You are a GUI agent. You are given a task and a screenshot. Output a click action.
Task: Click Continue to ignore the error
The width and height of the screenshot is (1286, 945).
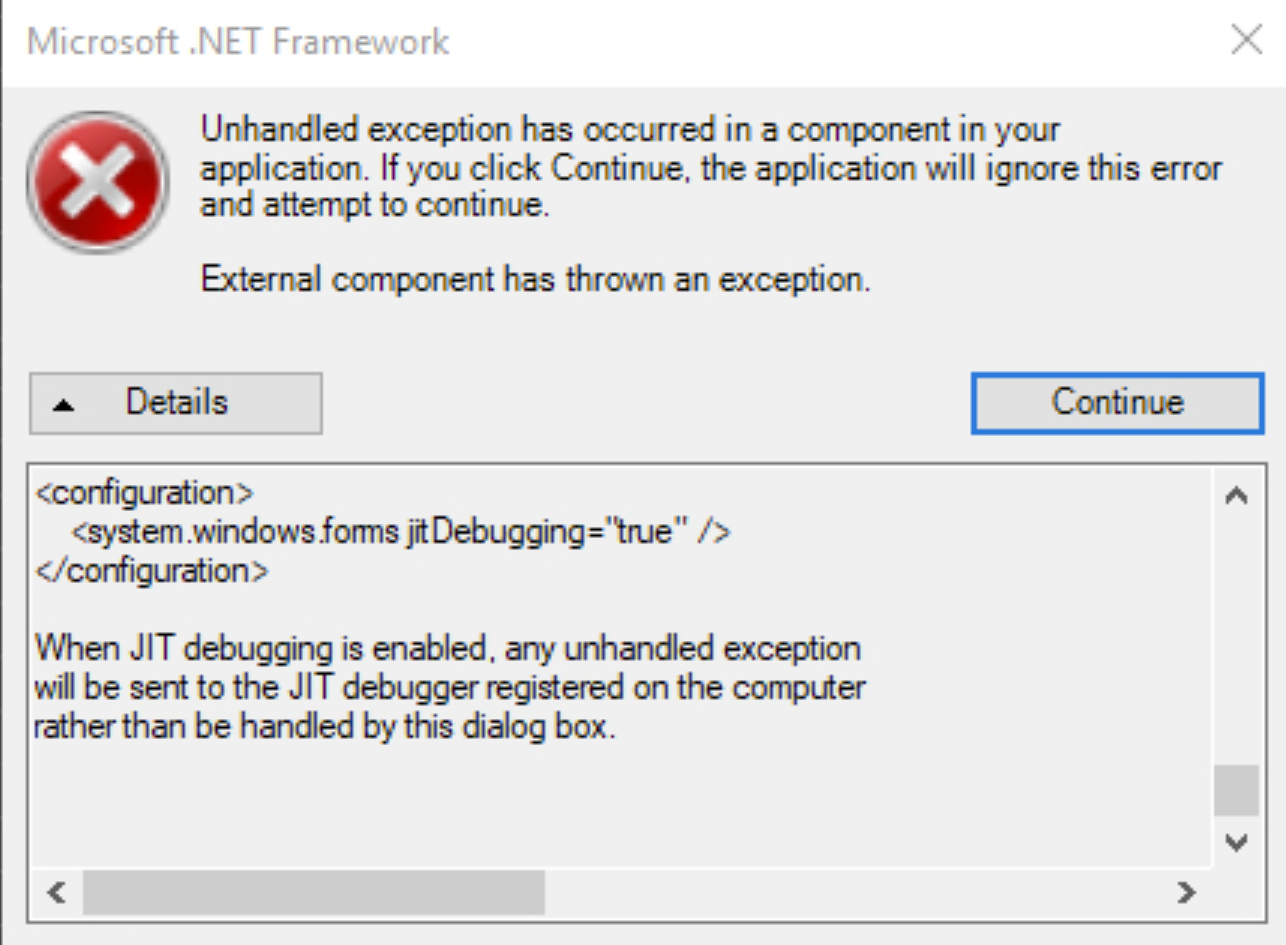(x=1117, y=403)
